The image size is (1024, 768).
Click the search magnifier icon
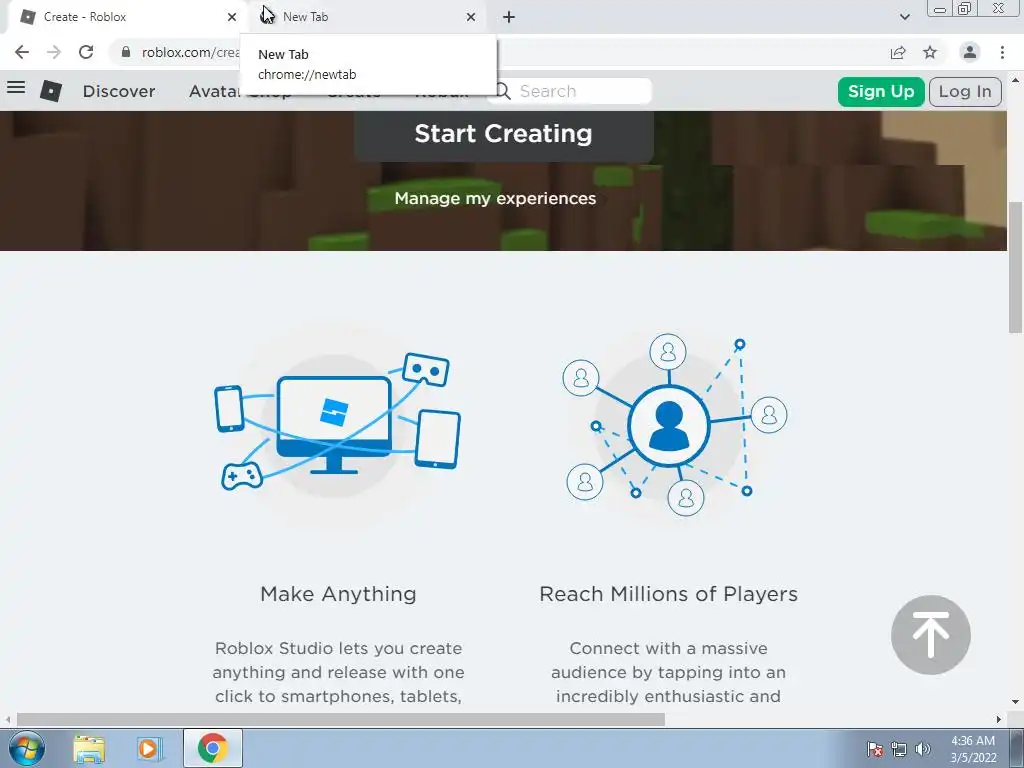[x=502, y=91]
